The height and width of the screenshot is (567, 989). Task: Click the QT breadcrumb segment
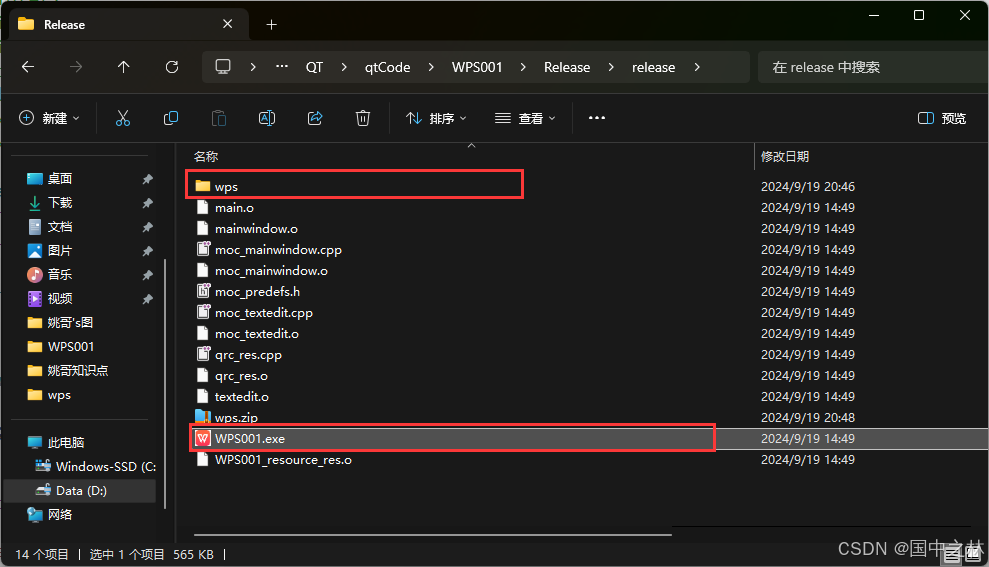point(314,67)
